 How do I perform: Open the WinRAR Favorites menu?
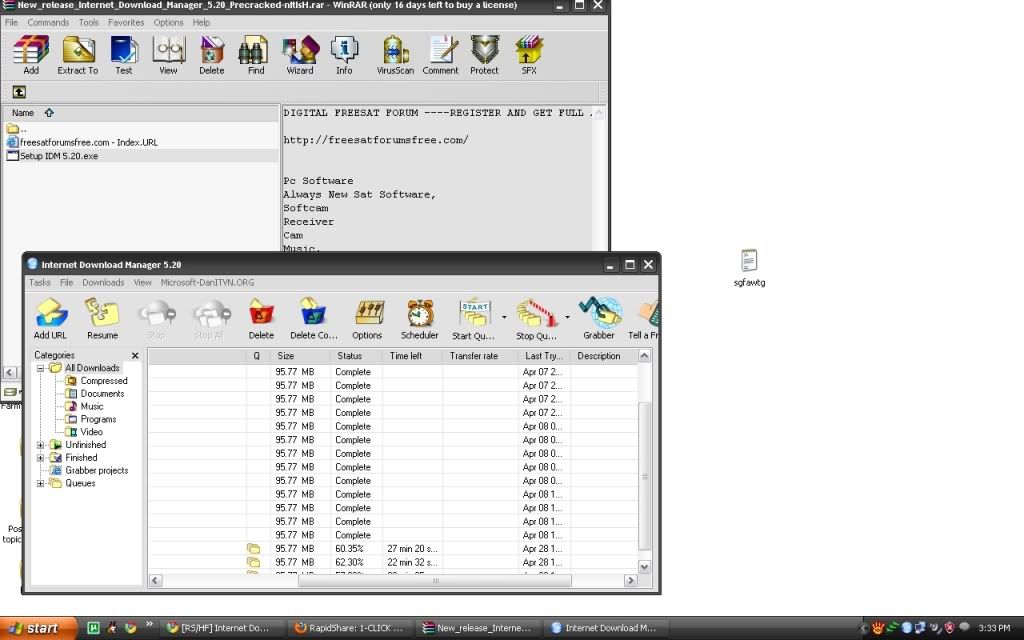126,22
